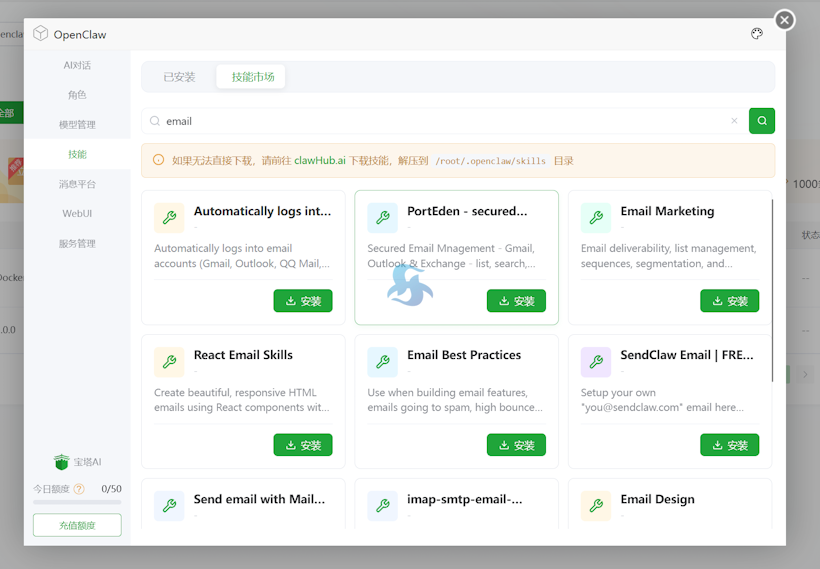Select the 技能市场 tab
This screenshot has height=569, width=820.
252,77
